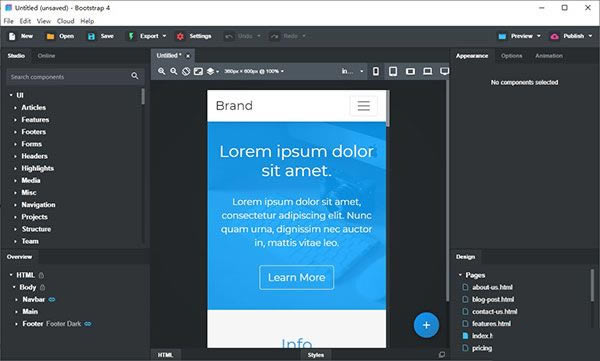The width and height of the screenshot is (600, 361).
Task: Click the Brand link in preview
Action: (234, 106)
